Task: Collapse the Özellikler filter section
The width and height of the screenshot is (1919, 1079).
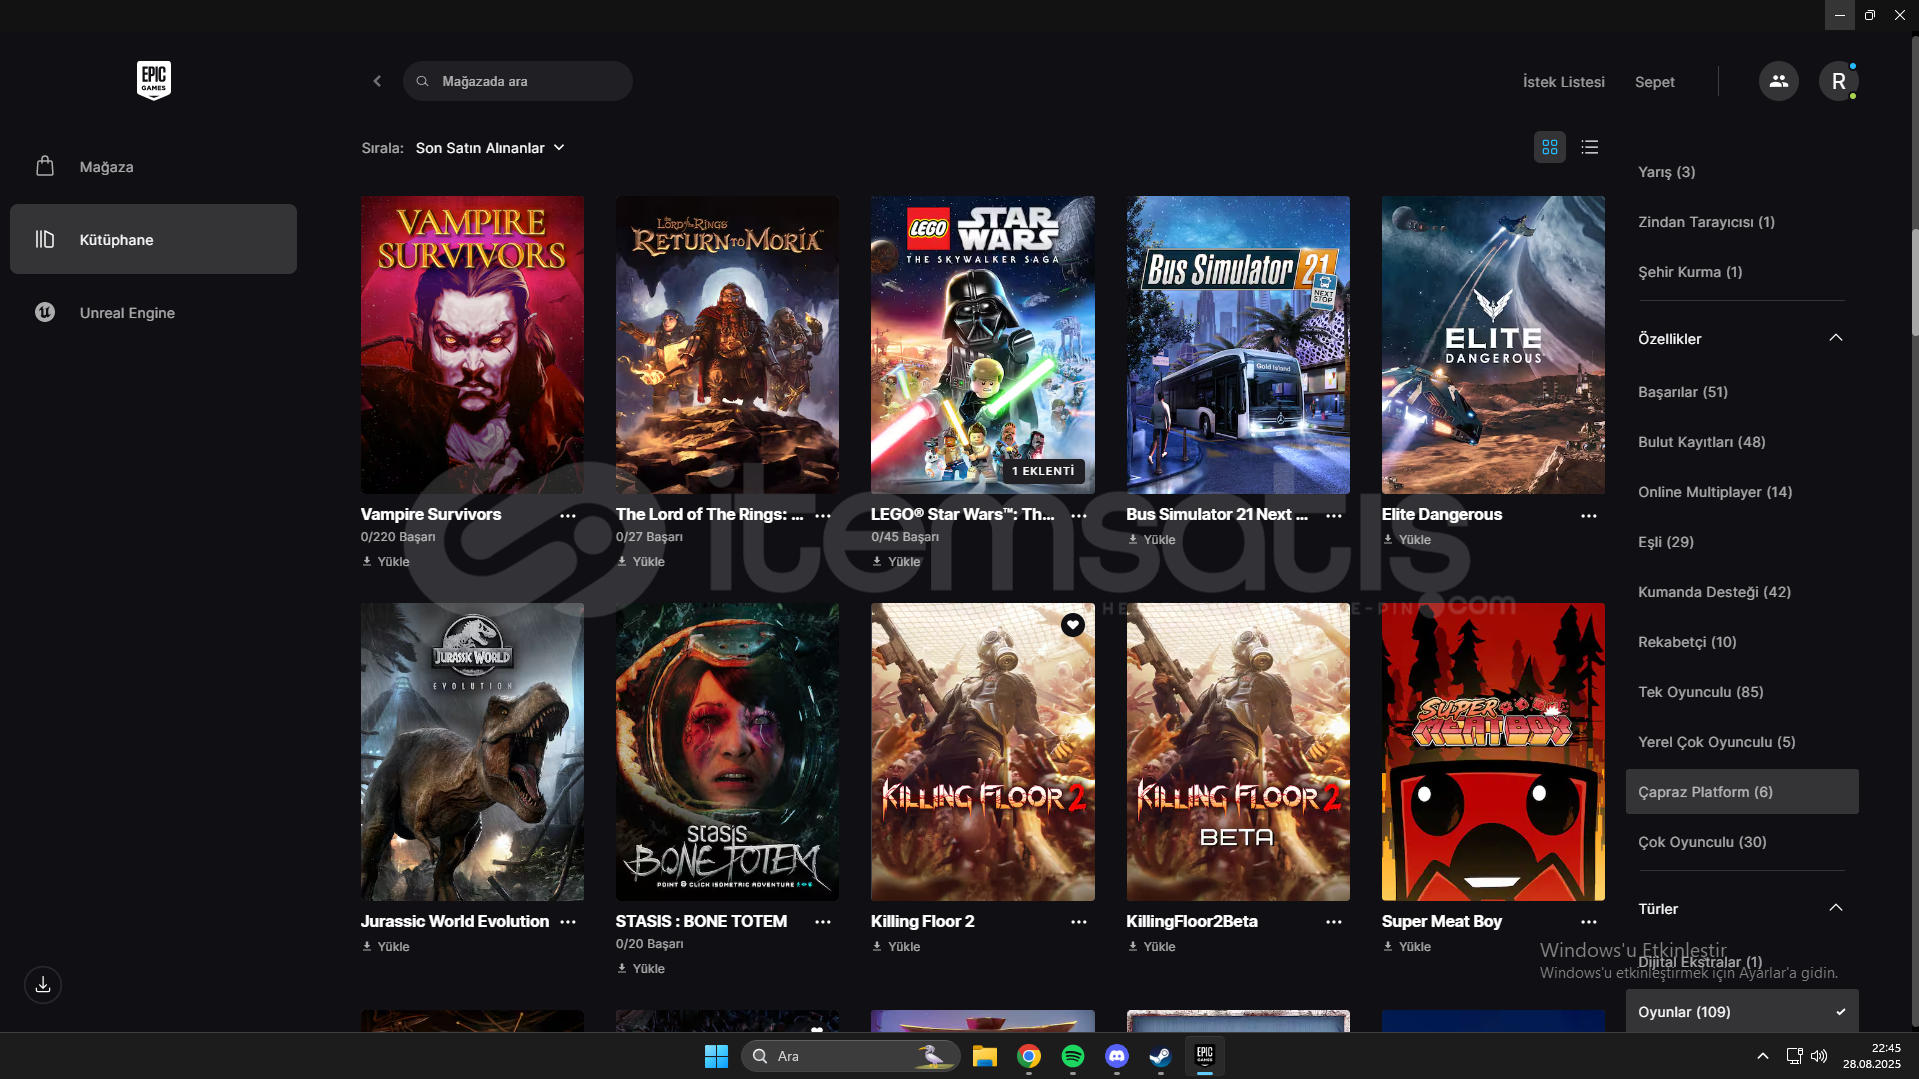Action: [1836, 338]
